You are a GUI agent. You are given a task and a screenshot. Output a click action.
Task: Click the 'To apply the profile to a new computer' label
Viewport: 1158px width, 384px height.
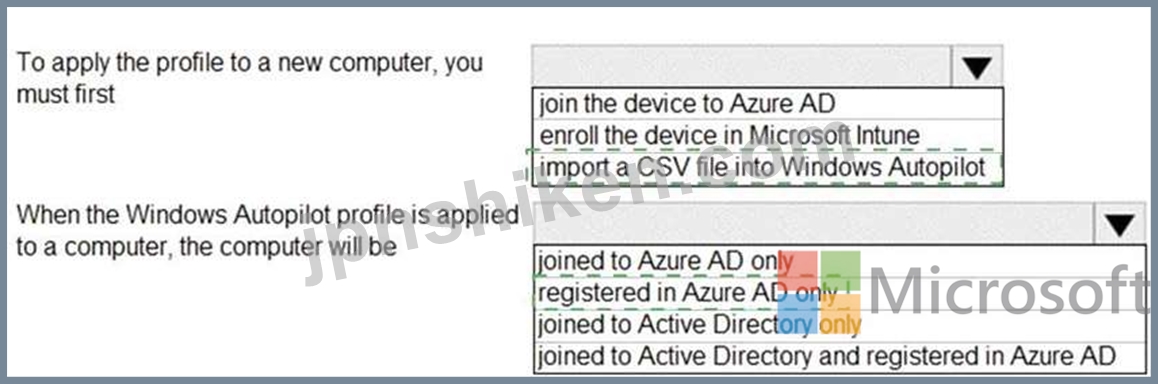click(250, 62)
